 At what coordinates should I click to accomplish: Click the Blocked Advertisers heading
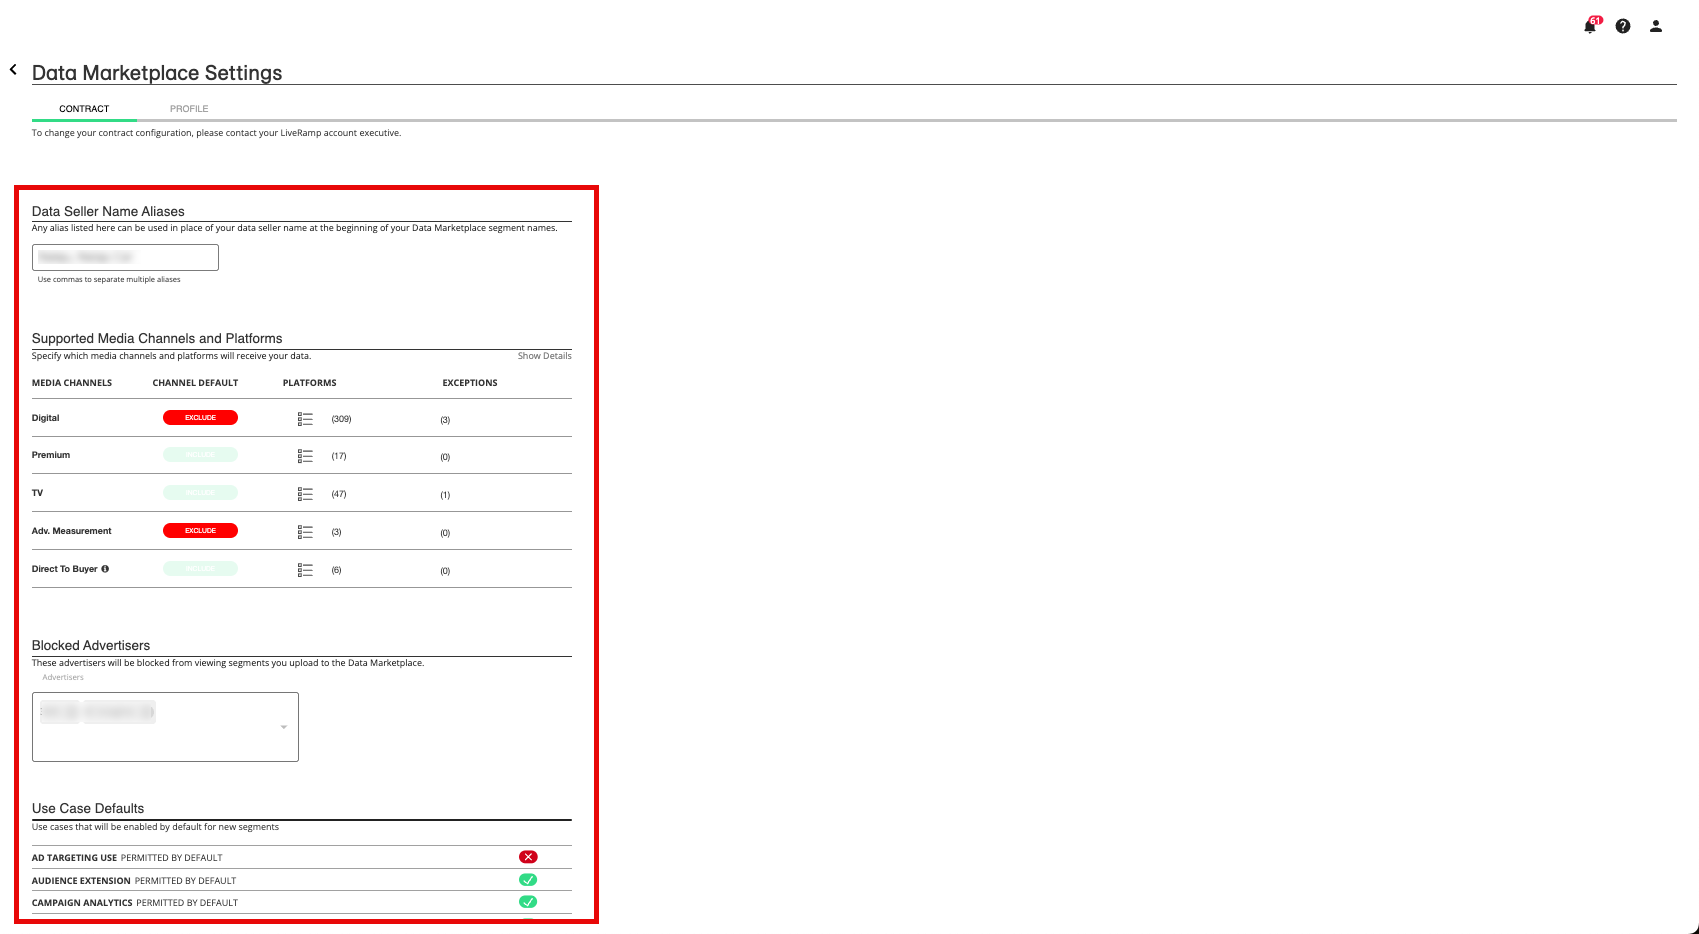pyautogui.click(x=91, y=645)
